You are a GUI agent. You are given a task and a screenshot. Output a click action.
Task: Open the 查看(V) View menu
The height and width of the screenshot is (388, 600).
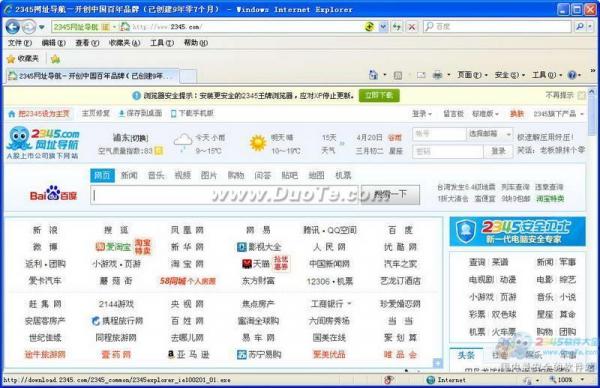tap(87, 43)
